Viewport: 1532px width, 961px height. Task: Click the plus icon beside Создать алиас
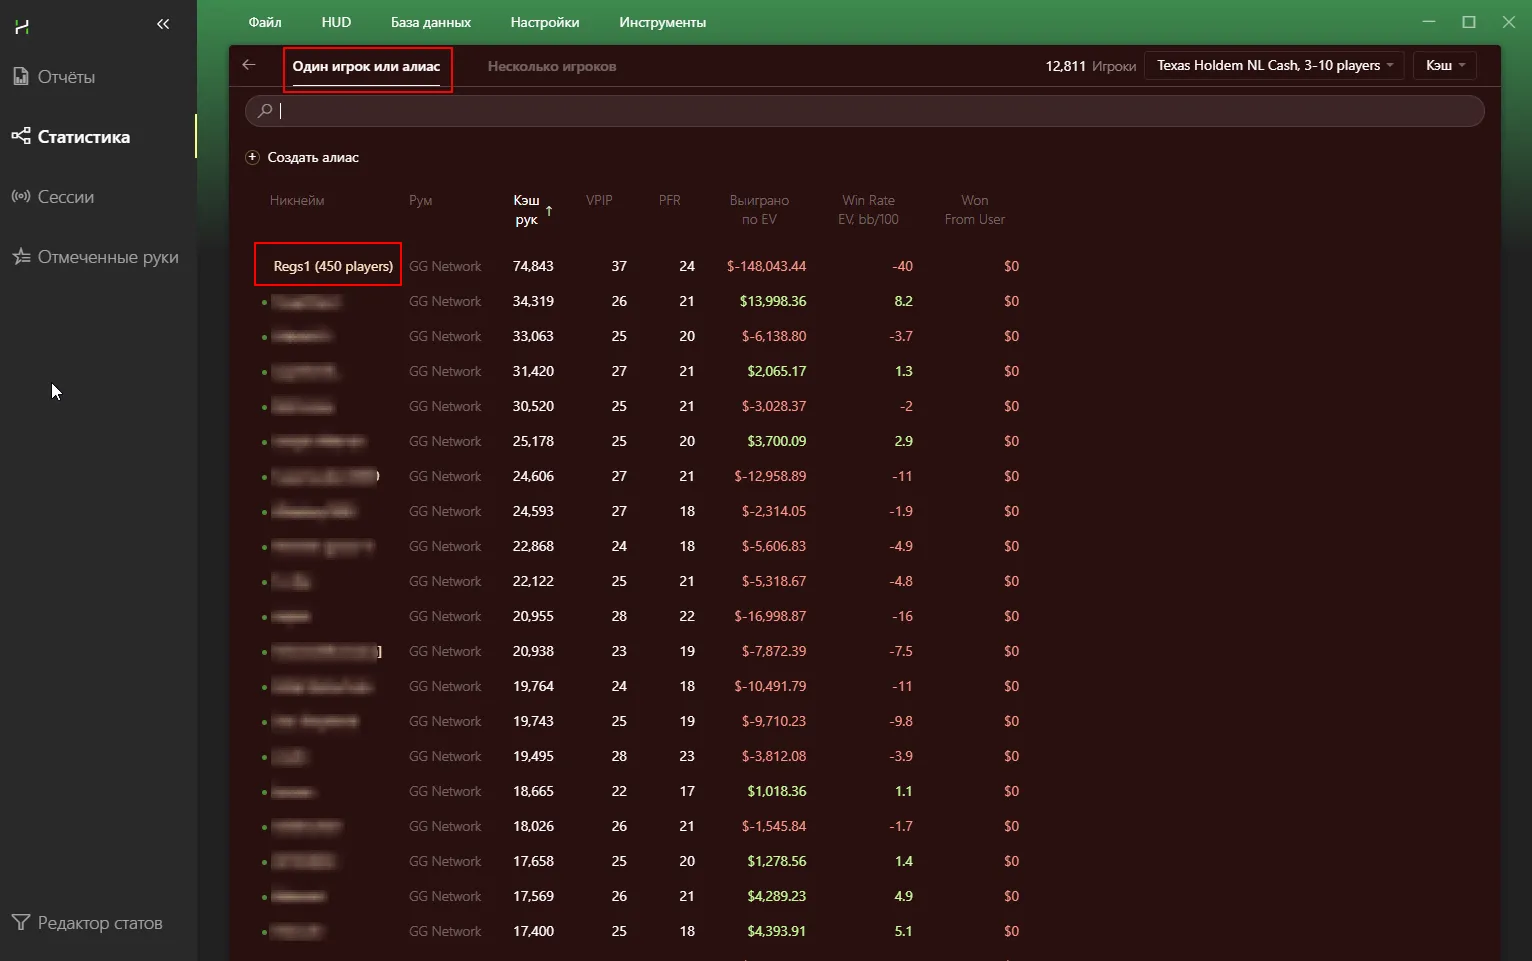252,157
